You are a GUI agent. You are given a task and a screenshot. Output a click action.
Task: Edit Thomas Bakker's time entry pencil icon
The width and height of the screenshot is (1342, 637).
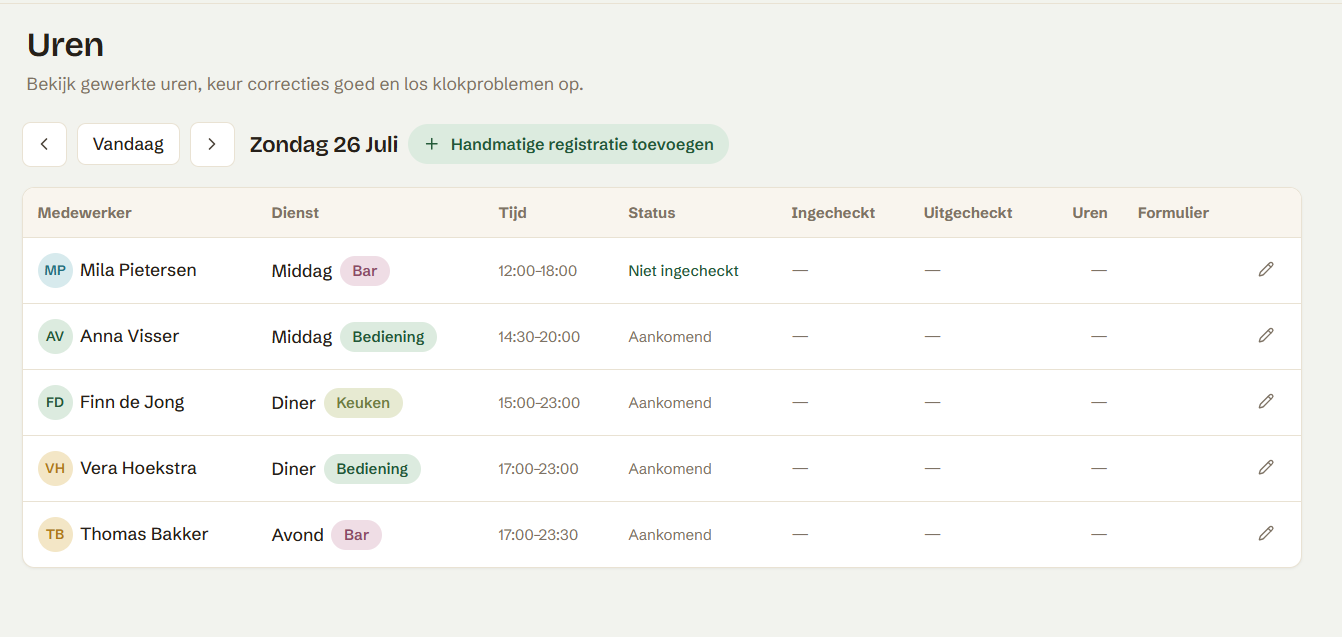(1266, 533)
